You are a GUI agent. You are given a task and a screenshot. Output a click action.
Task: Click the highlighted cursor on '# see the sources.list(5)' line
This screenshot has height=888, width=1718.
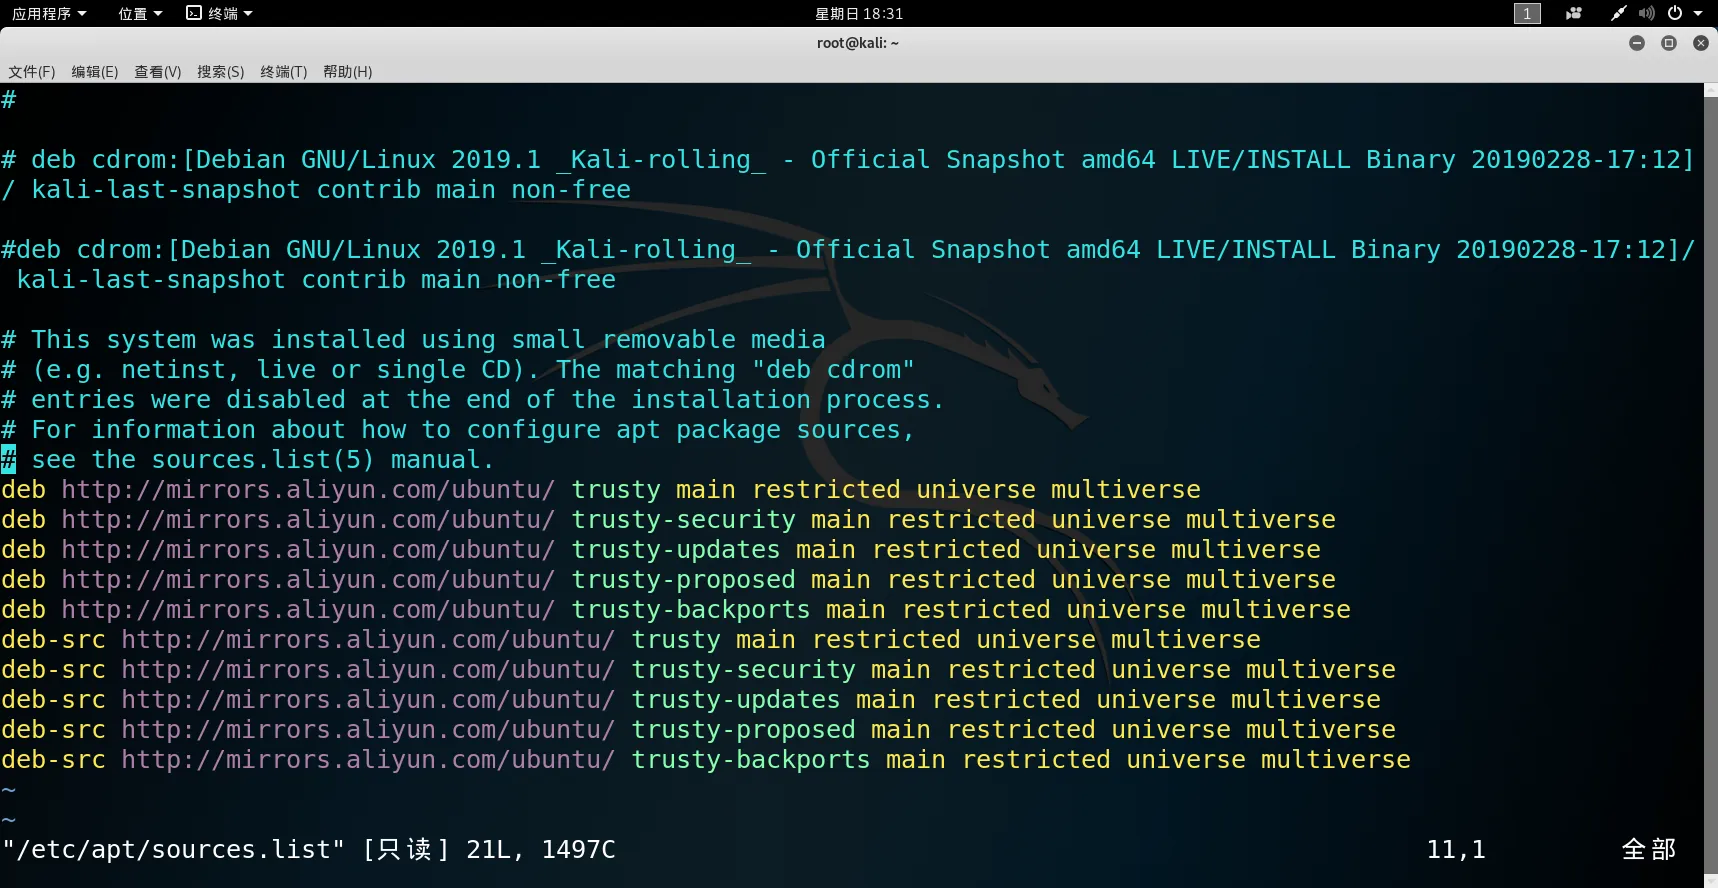coord(9,459)
